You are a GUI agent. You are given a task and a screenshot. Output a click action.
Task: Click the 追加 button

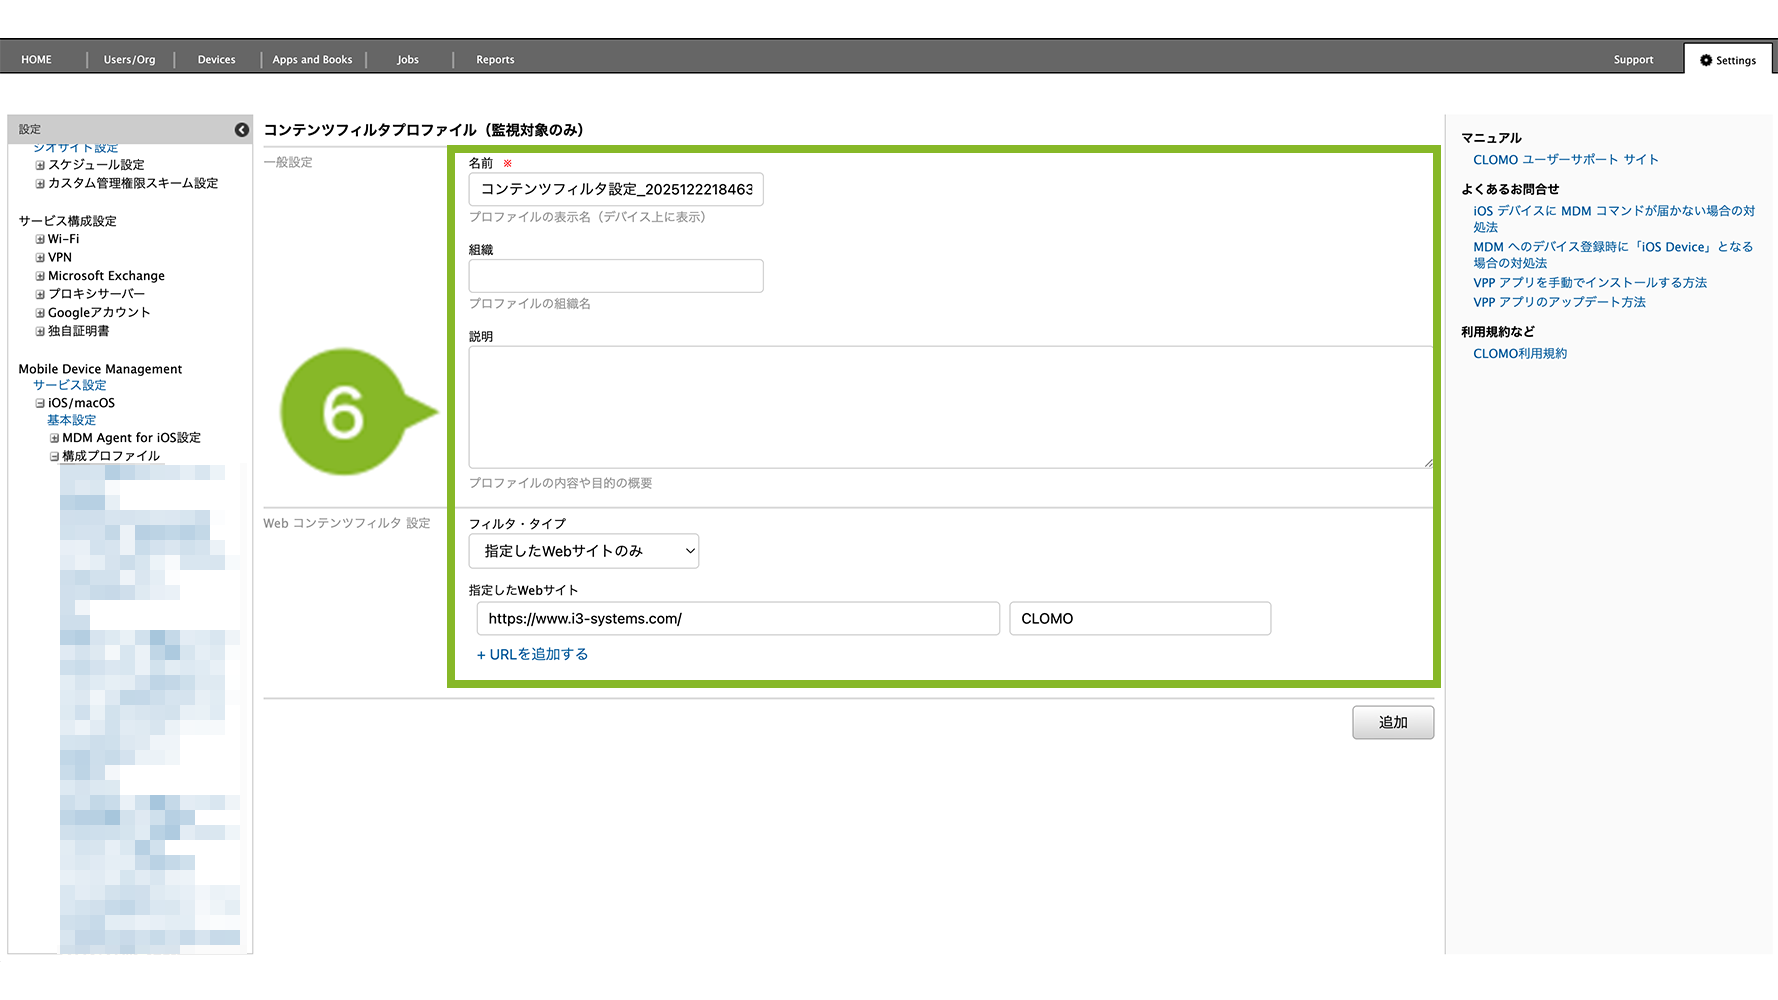coord(1392,722)
